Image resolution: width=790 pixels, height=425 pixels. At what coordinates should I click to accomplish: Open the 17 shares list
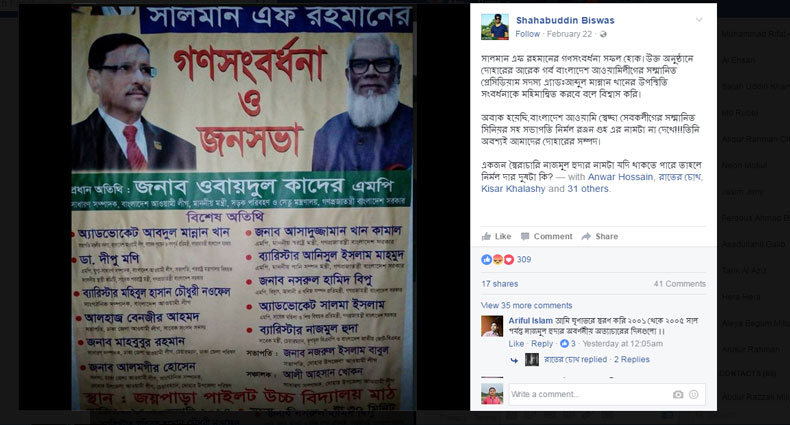pos(499,284)
